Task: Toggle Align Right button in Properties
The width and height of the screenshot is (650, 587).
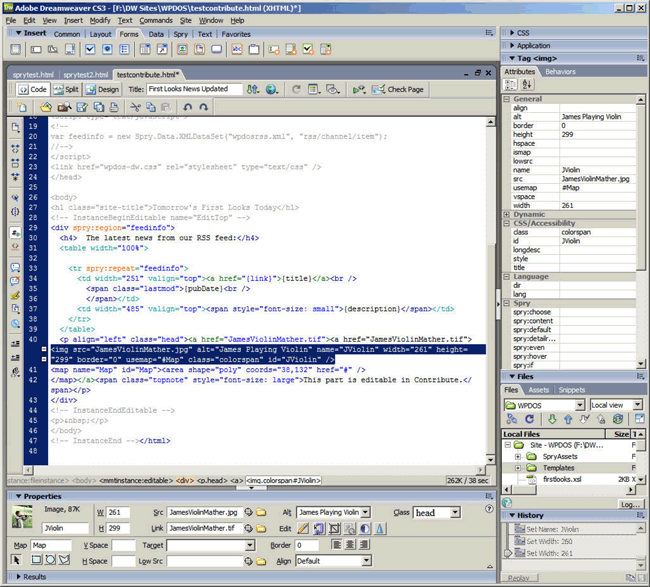Action: tap(364, 544)
